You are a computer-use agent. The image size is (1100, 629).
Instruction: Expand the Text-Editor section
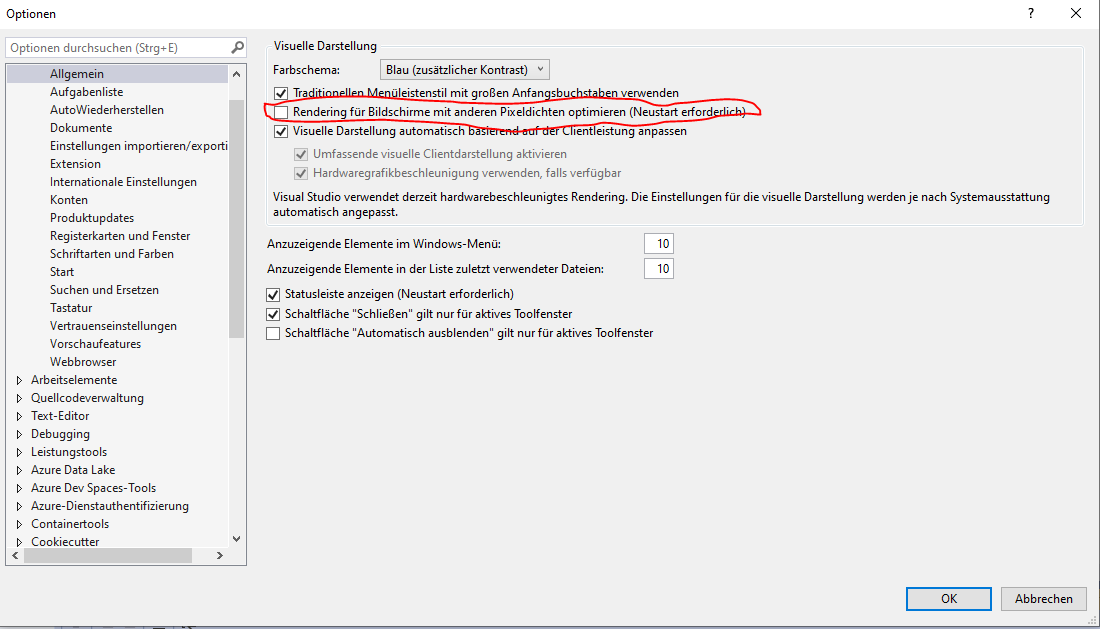point(17,415)
